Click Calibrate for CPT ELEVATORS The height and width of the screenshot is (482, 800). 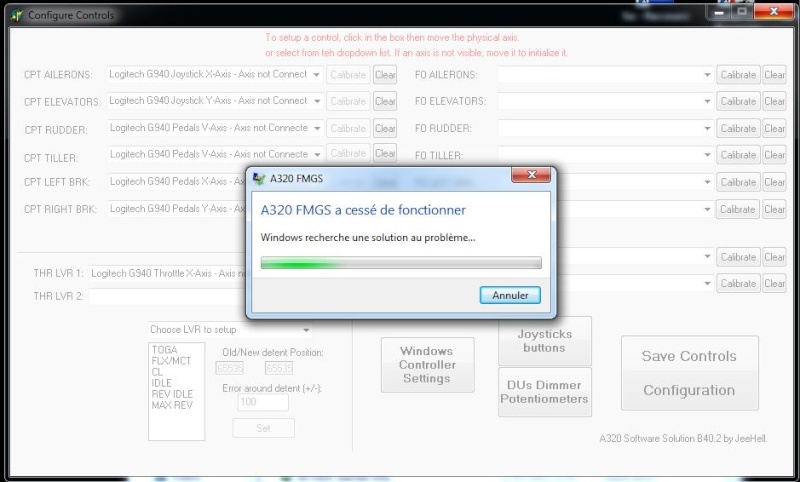[x=348, y=101]
